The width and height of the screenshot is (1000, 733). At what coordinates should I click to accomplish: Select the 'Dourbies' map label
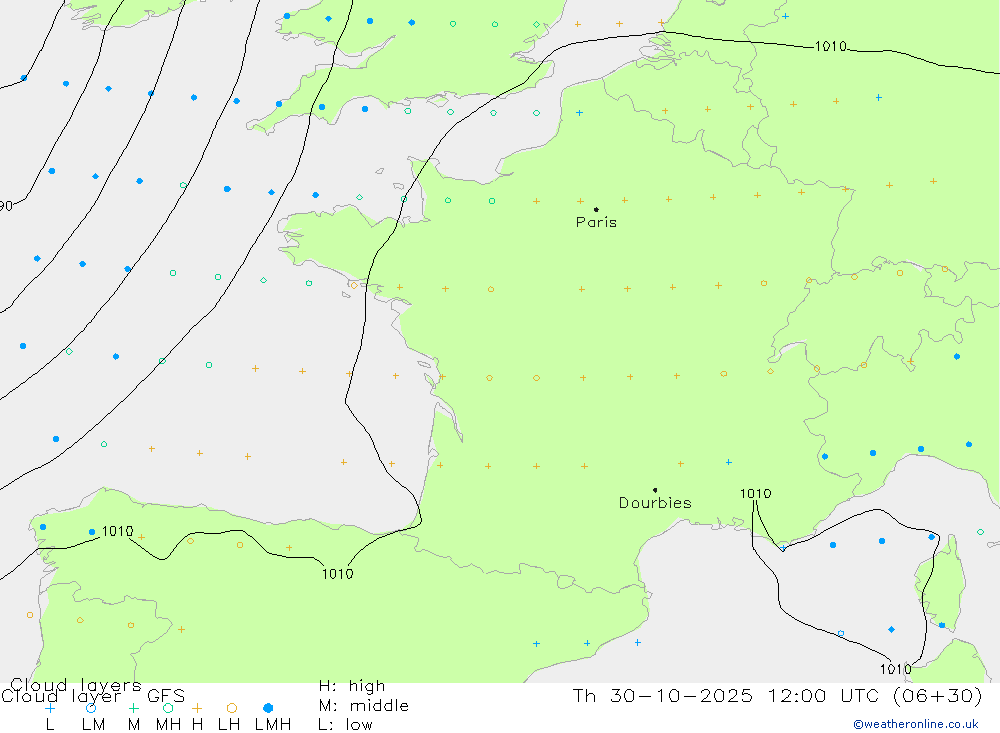click(655, 503)
